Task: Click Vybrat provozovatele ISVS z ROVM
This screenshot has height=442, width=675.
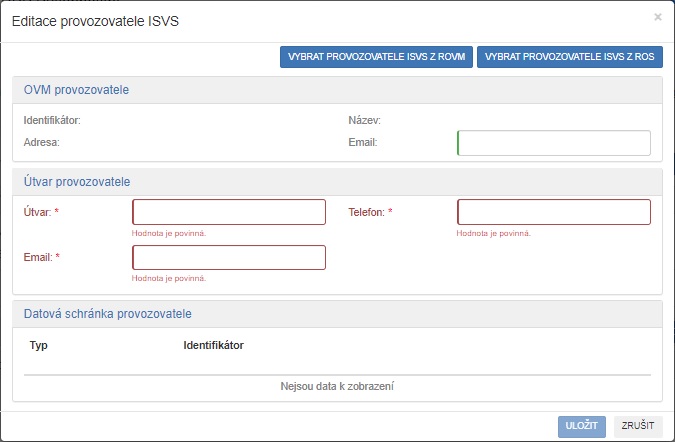Action: tap(376, 57)
